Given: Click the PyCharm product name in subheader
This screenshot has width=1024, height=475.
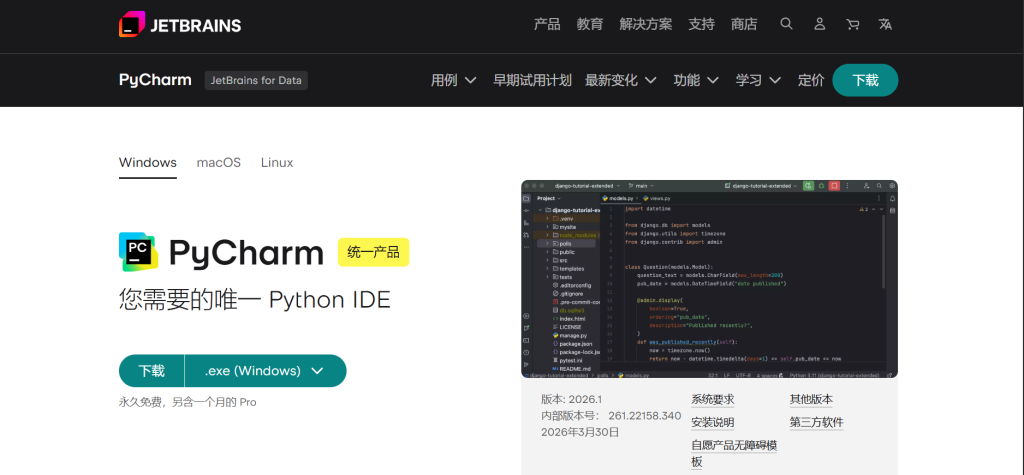Looking at the screenshot, I should (x=155, y=80).
